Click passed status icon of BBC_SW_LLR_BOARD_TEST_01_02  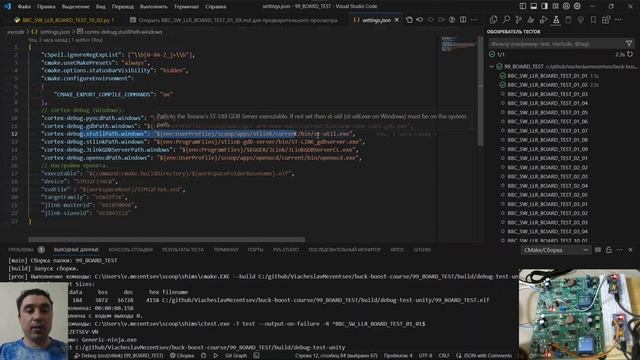pyautogui.click(x=502, y=85)
